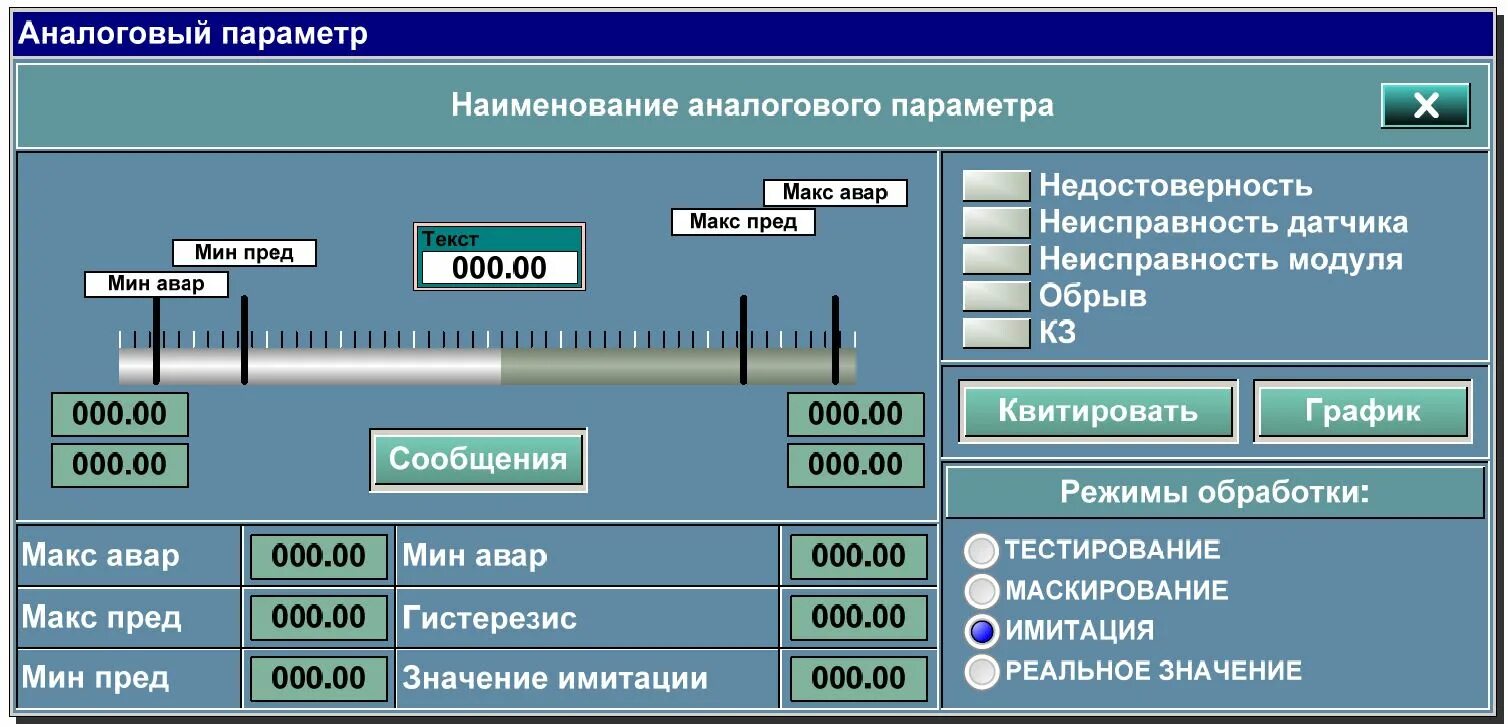Click the Мин пред label above scale
Viewport: 1508px width, 727px height.
coord(244,253)
